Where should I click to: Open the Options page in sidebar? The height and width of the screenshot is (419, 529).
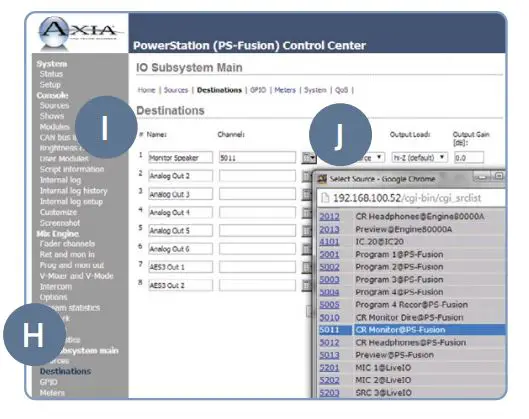[53, 297]
